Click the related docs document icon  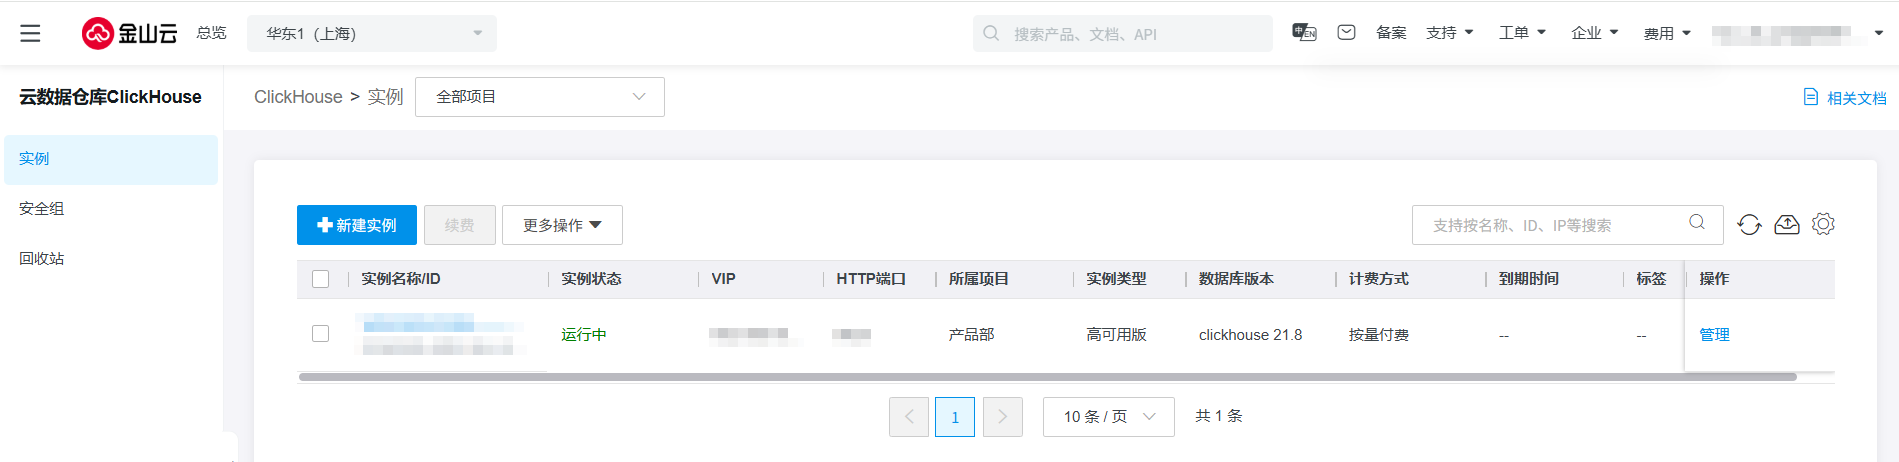pyautogui.click(x=1810, y=97)
